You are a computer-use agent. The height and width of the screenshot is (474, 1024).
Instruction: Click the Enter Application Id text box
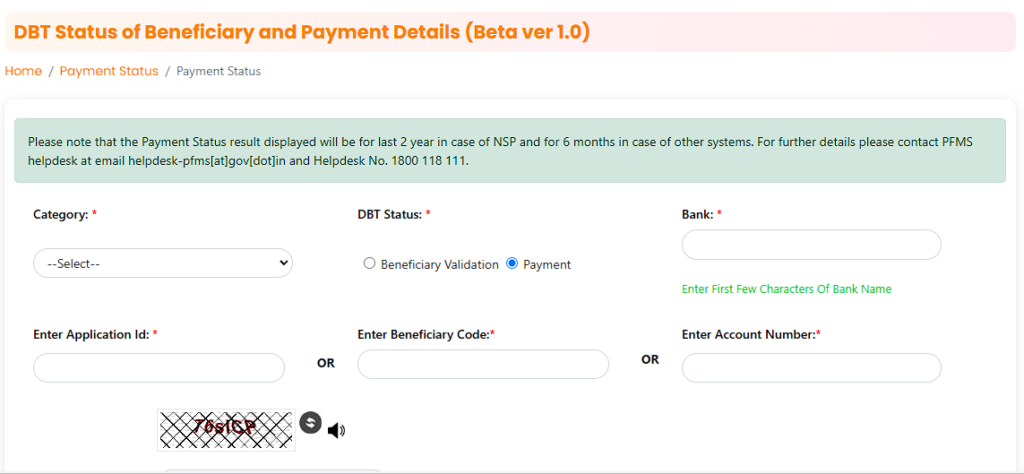click(159, 368)
